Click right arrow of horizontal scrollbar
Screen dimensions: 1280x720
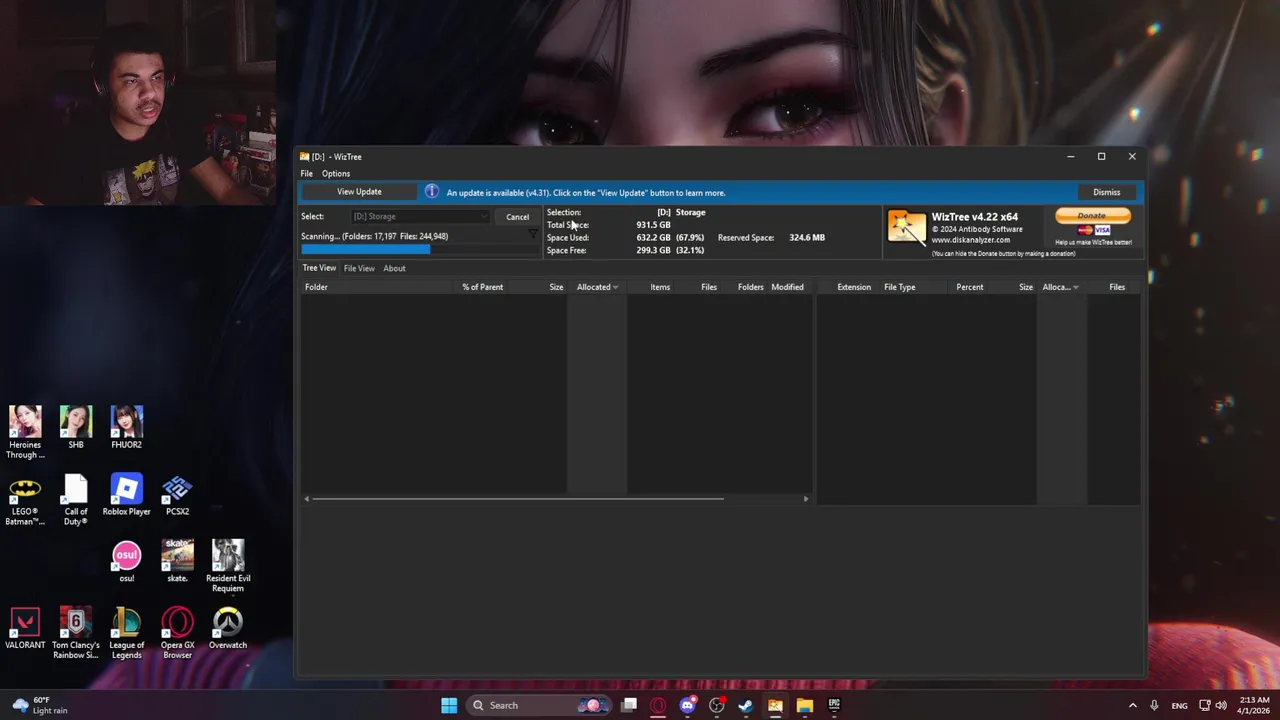805,498
